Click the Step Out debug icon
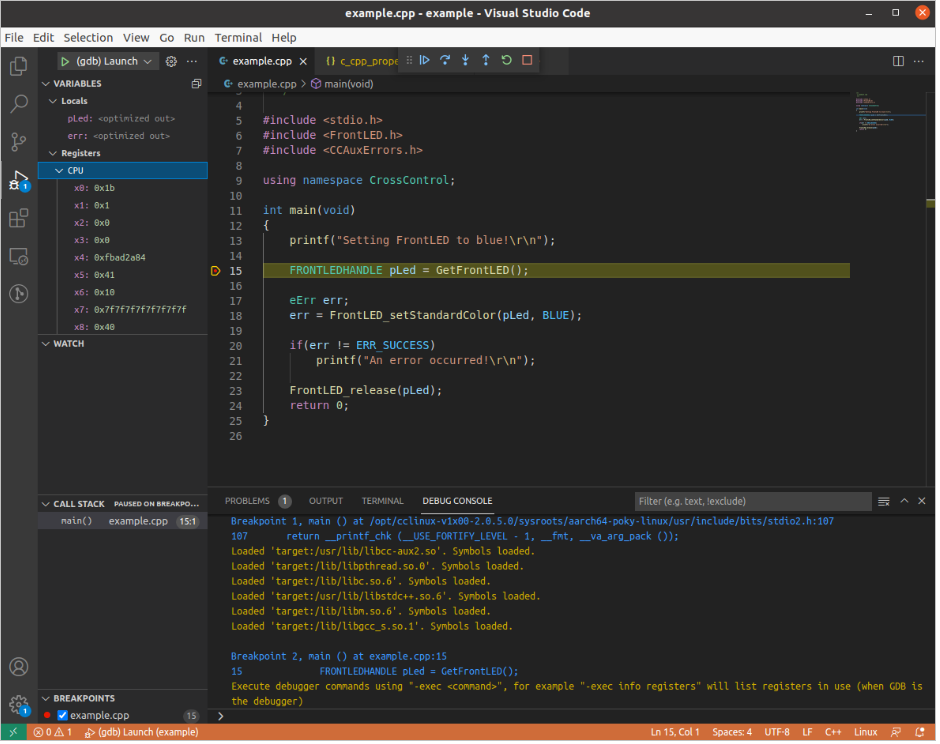 (x=486, y=61)
